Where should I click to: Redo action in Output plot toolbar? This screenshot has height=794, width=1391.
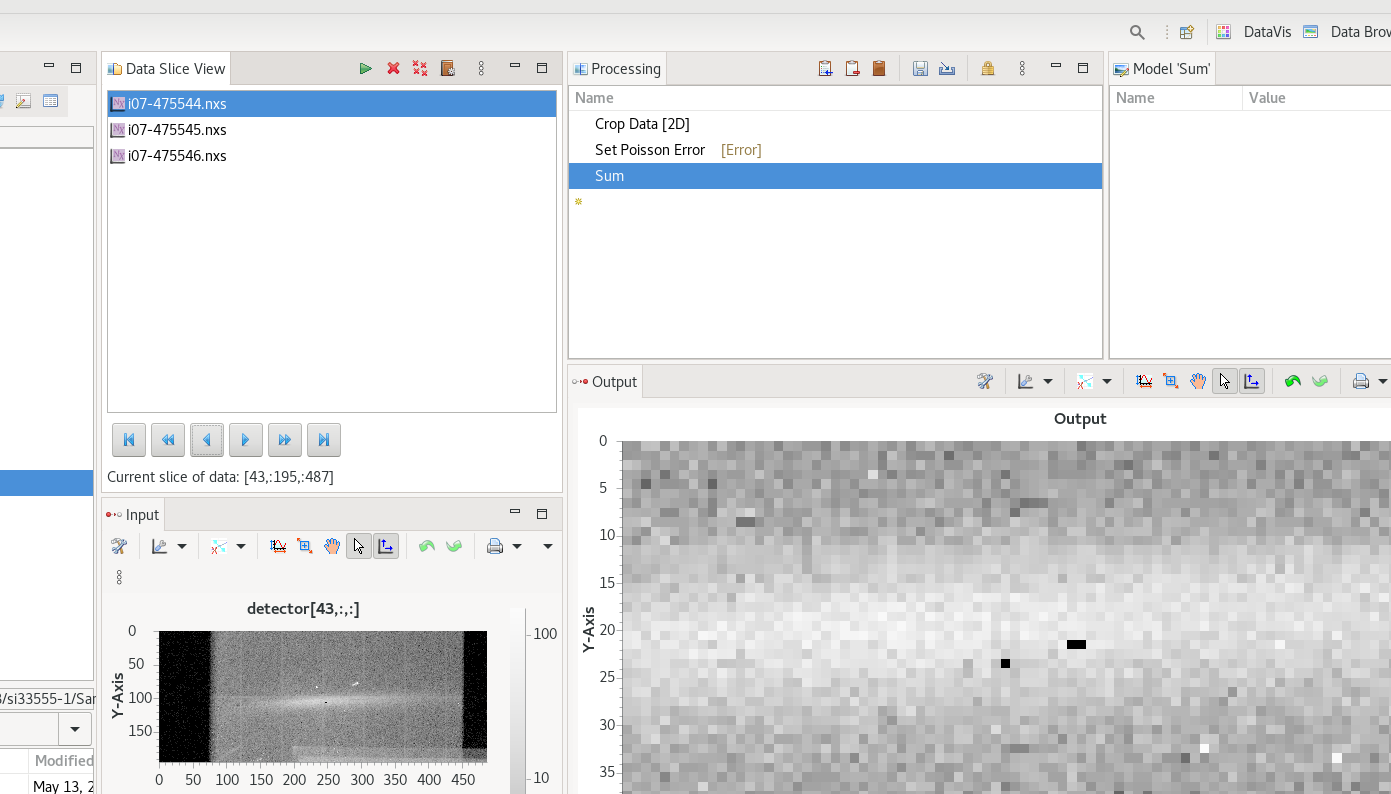1320,381
